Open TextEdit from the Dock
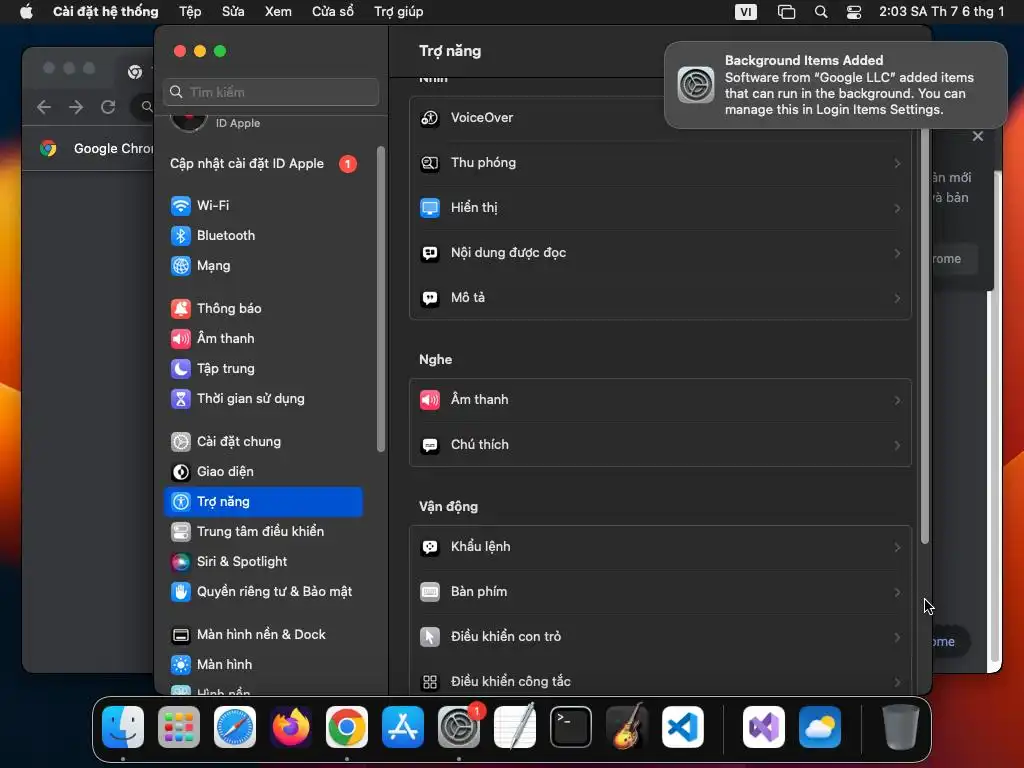The height and width of the screenshot is (768, 1024). pyautogui.click(x=515, y=727)
